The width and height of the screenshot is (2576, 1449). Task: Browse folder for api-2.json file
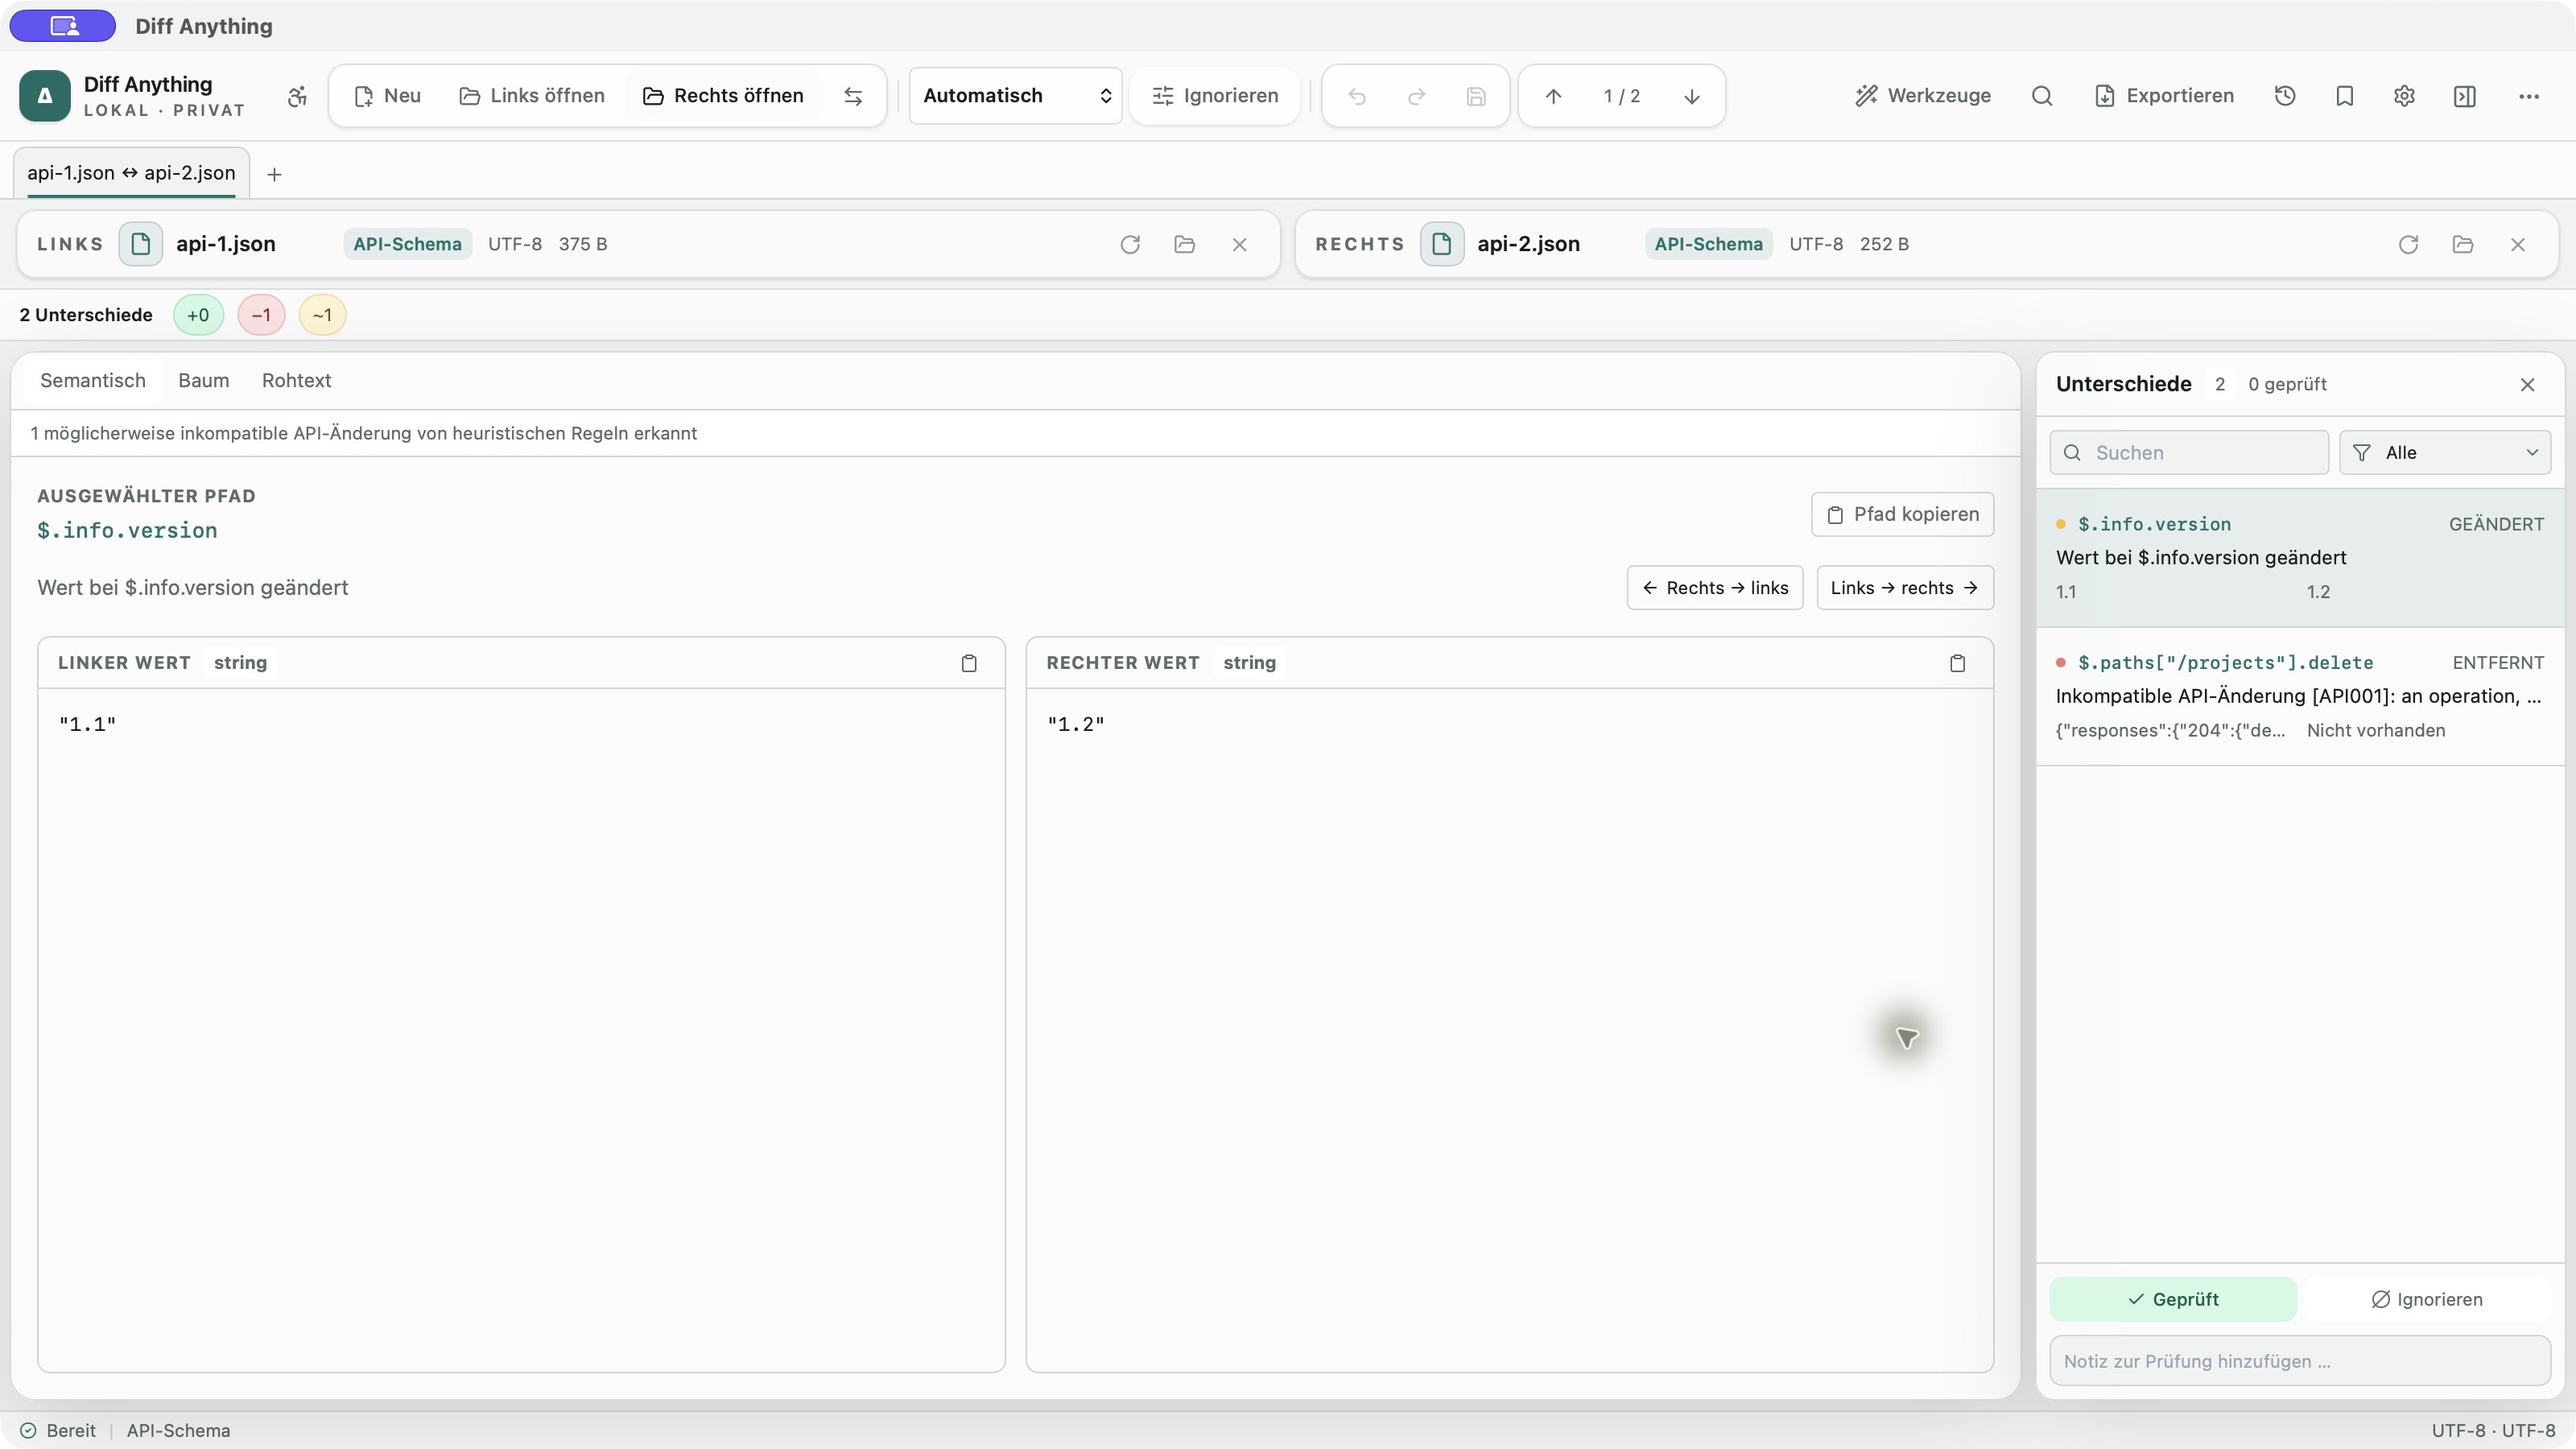[x=2463, y=244]
